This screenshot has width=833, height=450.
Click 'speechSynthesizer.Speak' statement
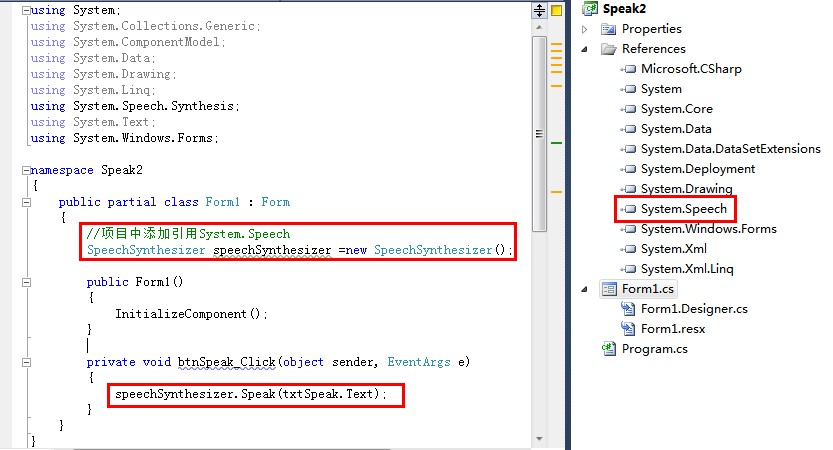pos(251,394)
